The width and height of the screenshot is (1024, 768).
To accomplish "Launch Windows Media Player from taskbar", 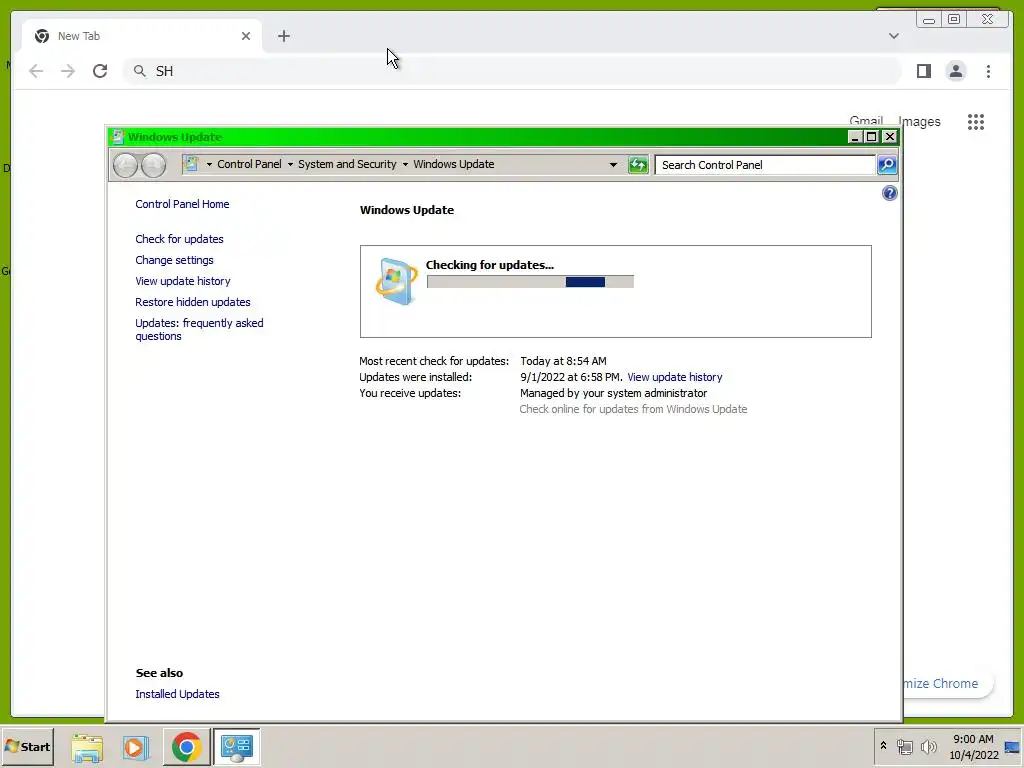I will (x=136, y=747).
